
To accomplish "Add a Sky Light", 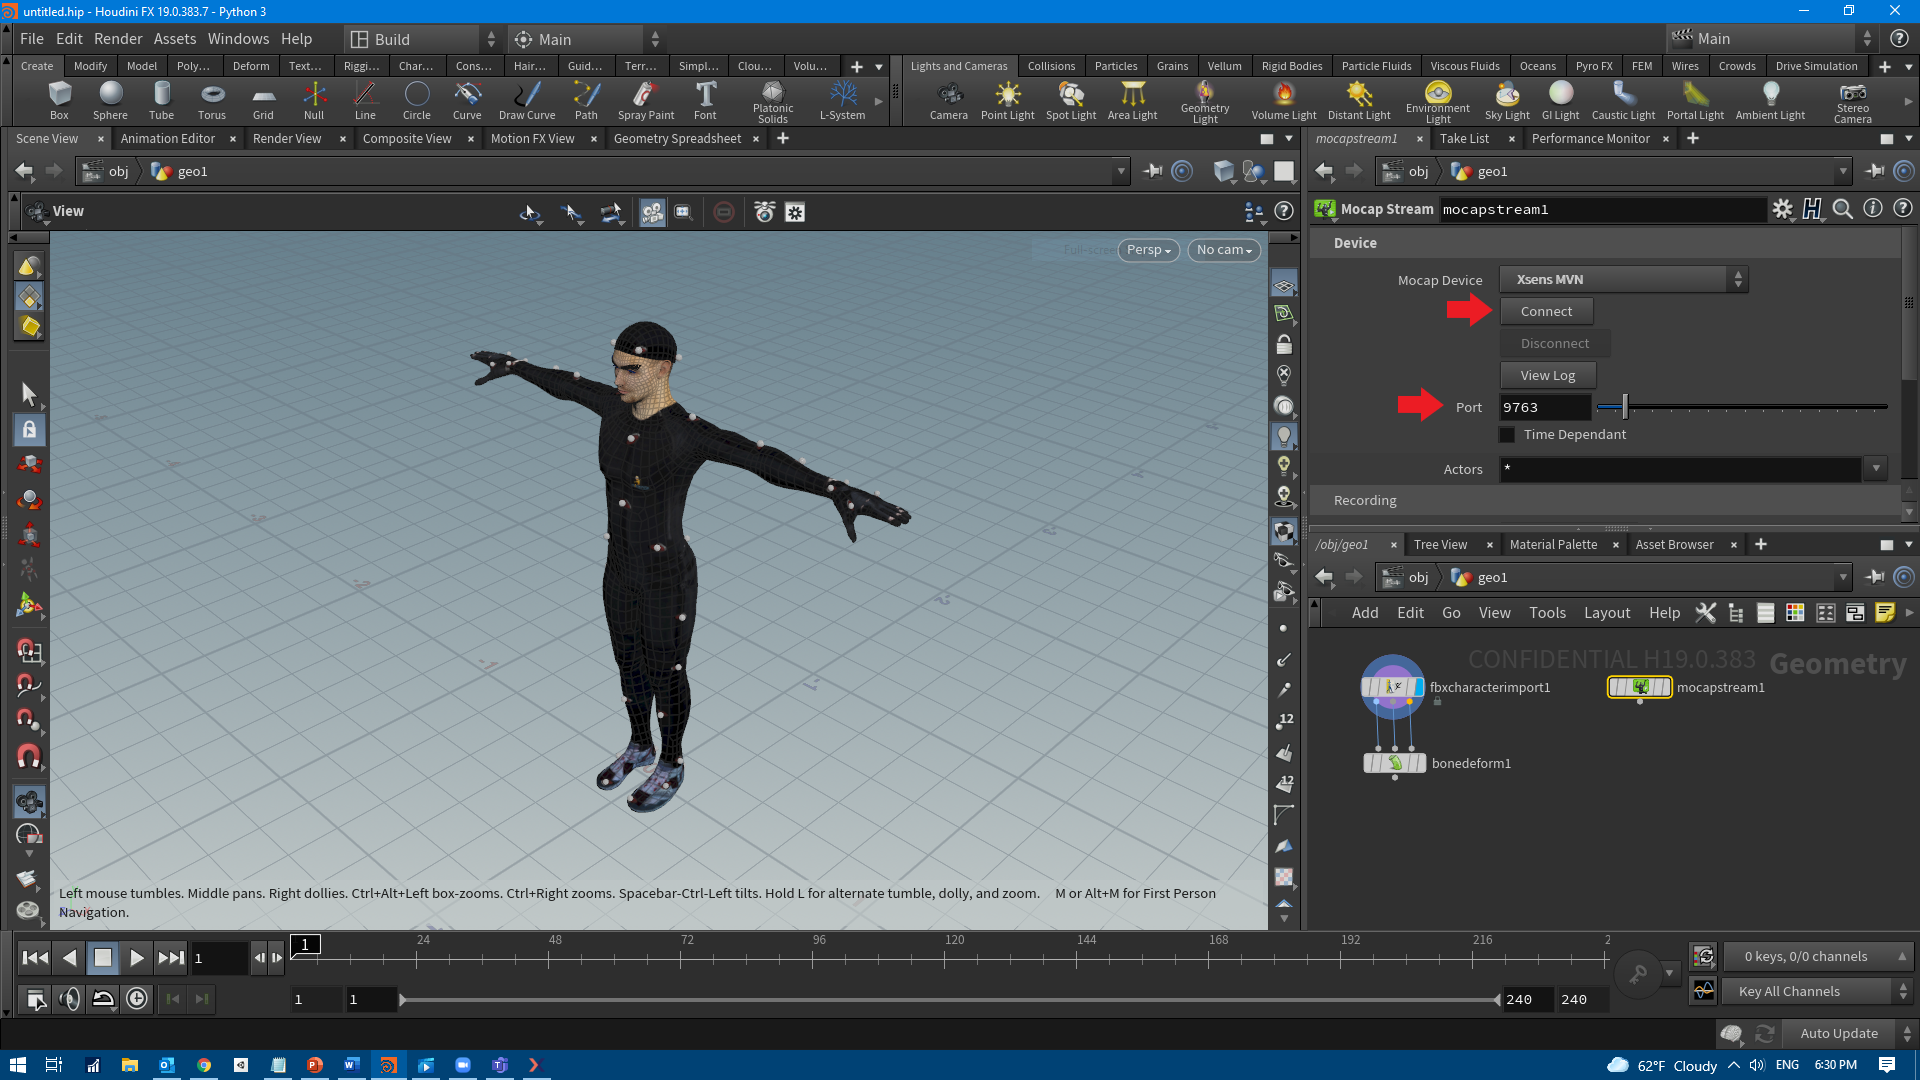I will pos(1507,101).
